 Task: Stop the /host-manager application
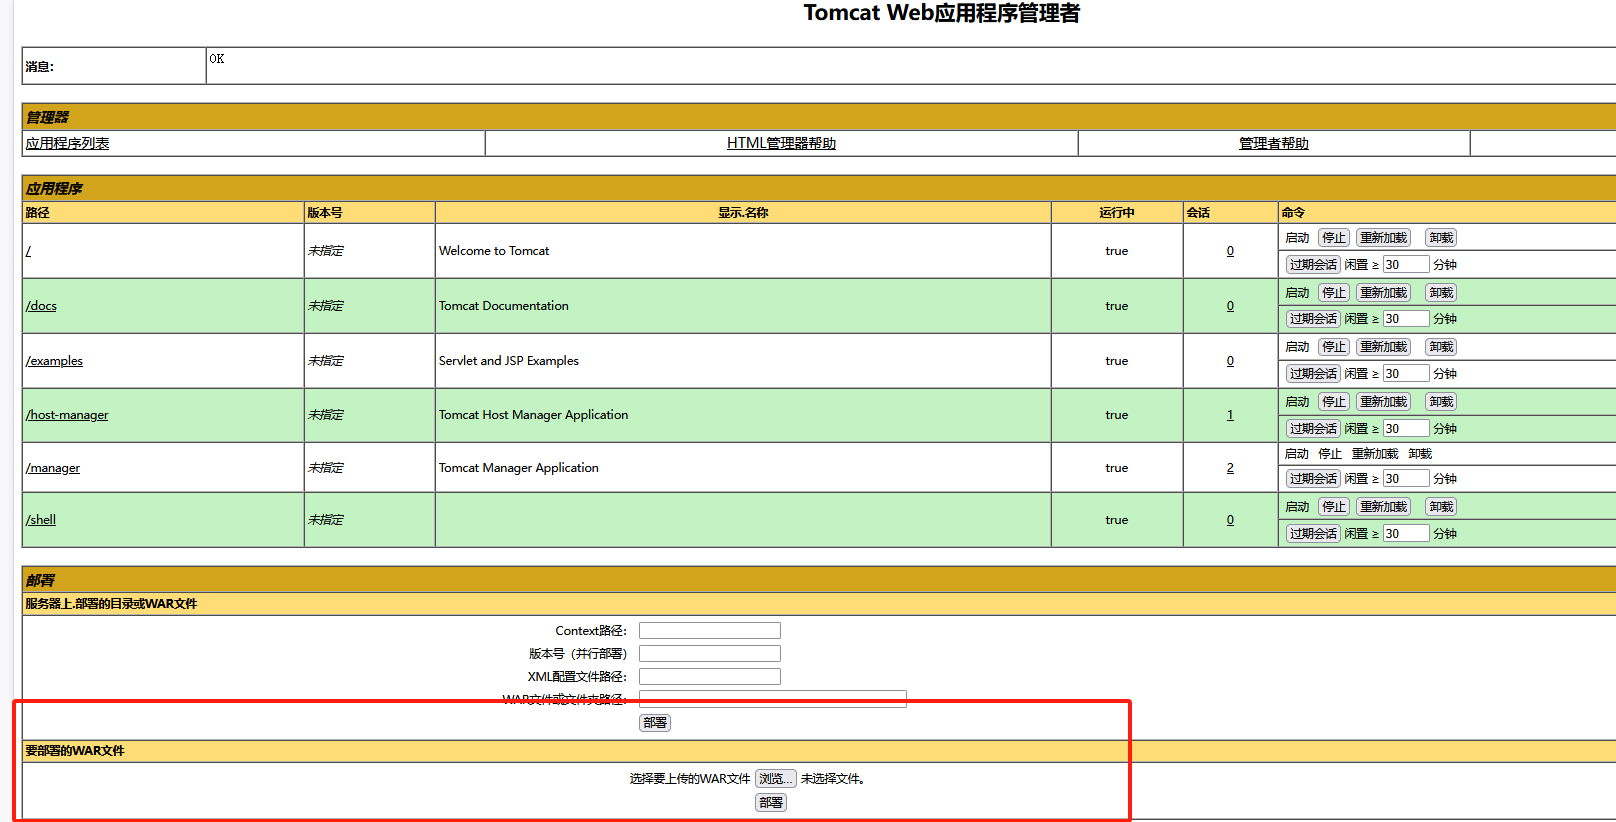coord(1334,402)
